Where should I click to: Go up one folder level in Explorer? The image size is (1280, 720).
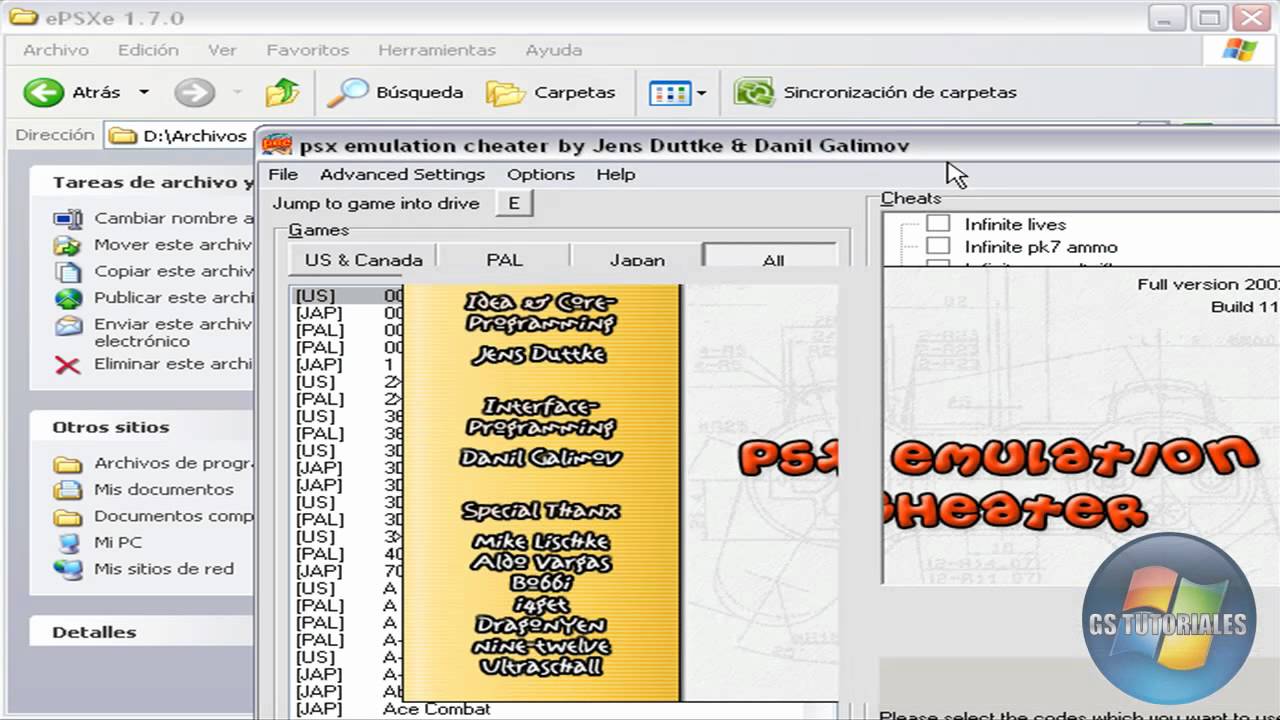click(282, 93)
